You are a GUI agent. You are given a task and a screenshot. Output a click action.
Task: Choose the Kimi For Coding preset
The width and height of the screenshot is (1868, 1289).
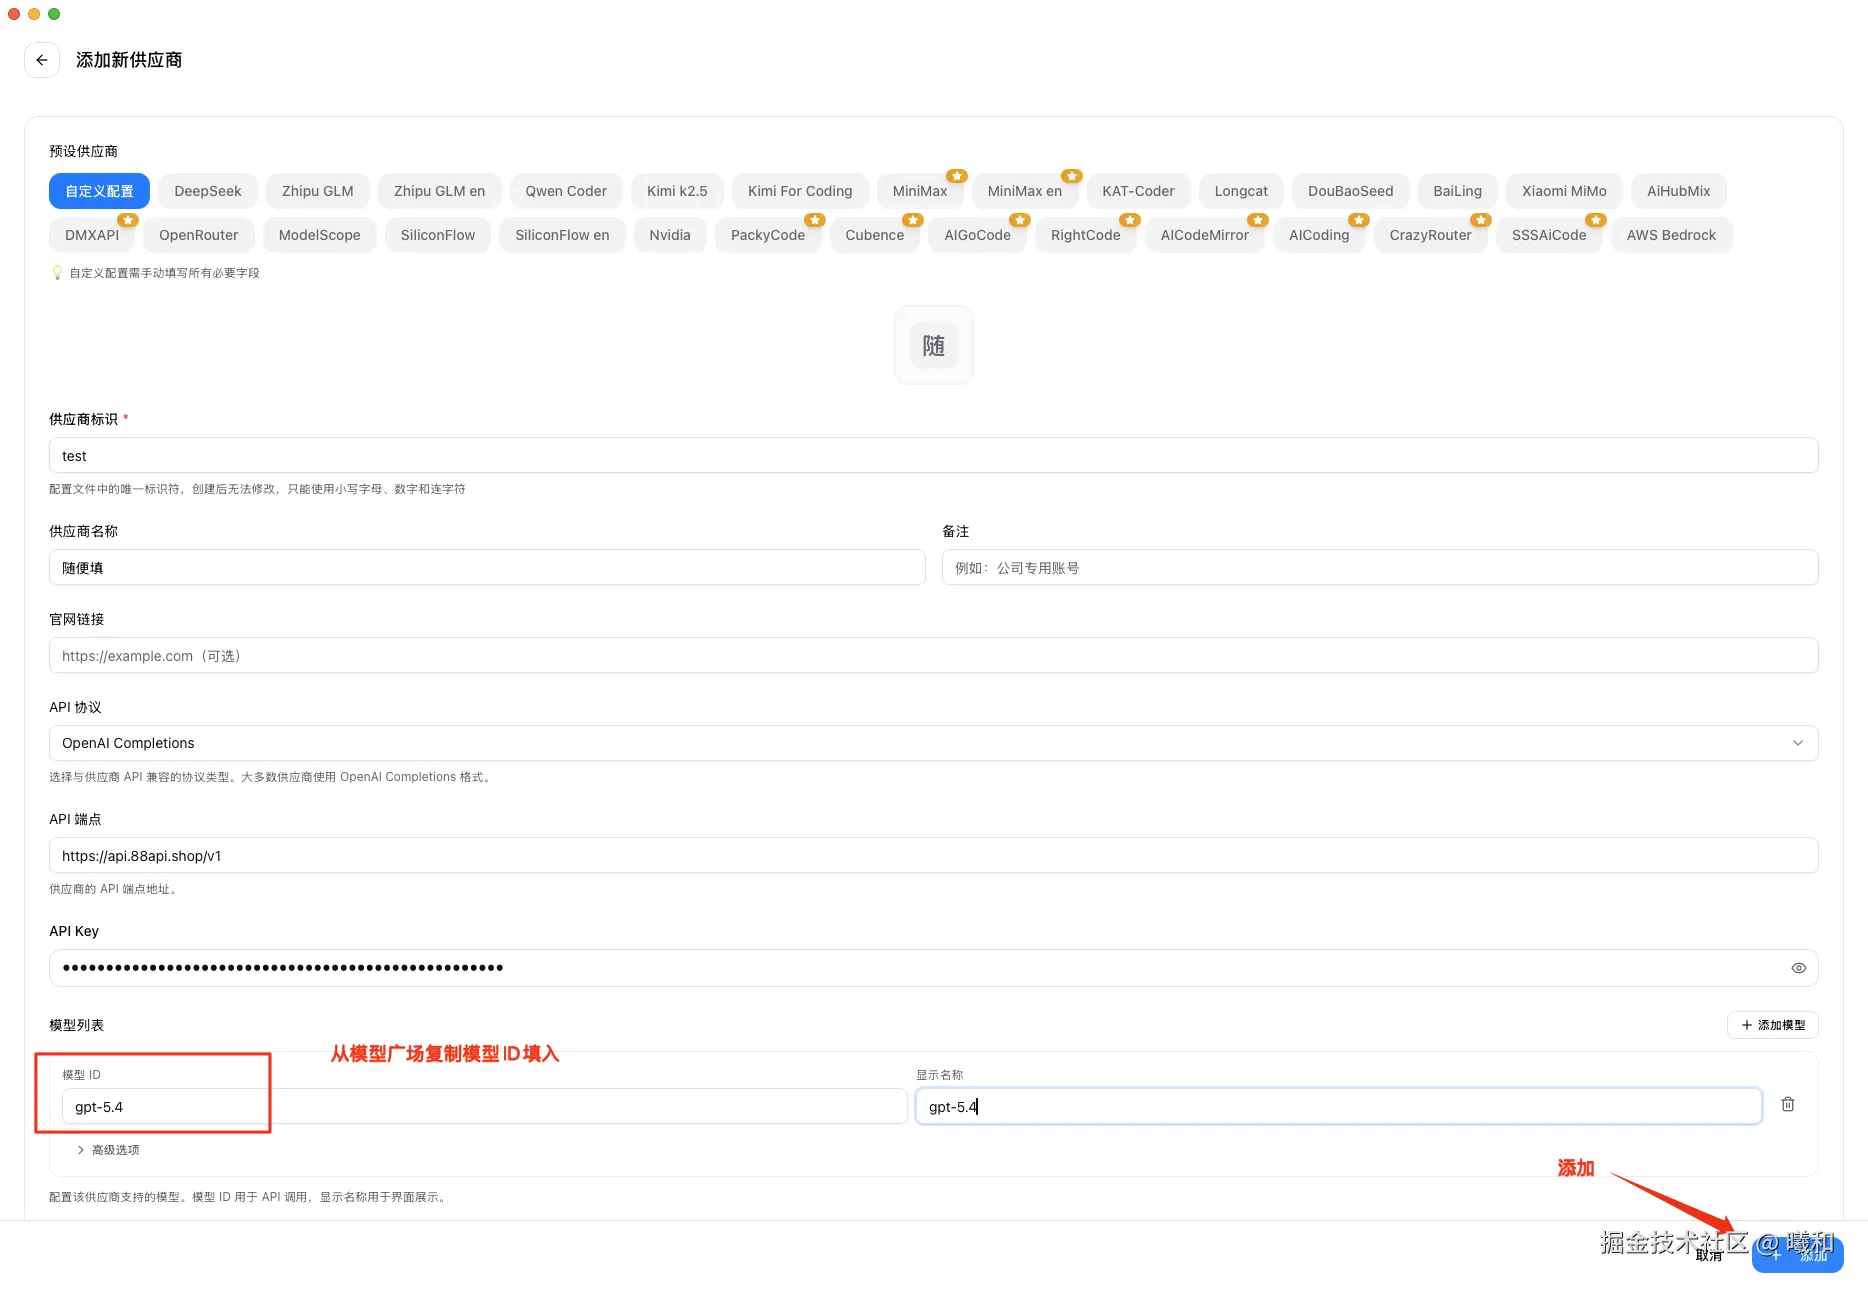[x=800, y=191]
